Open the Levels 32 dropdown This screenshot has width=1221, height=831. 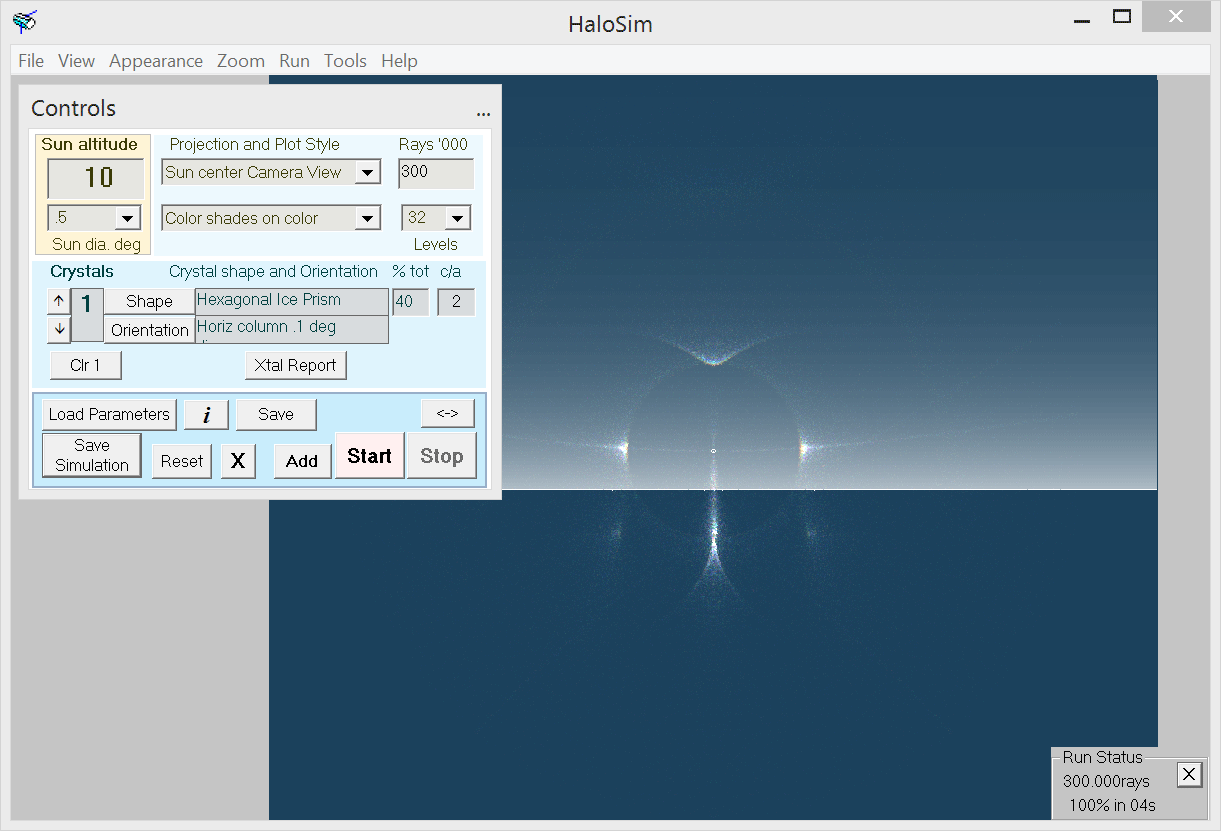(458, 218)
